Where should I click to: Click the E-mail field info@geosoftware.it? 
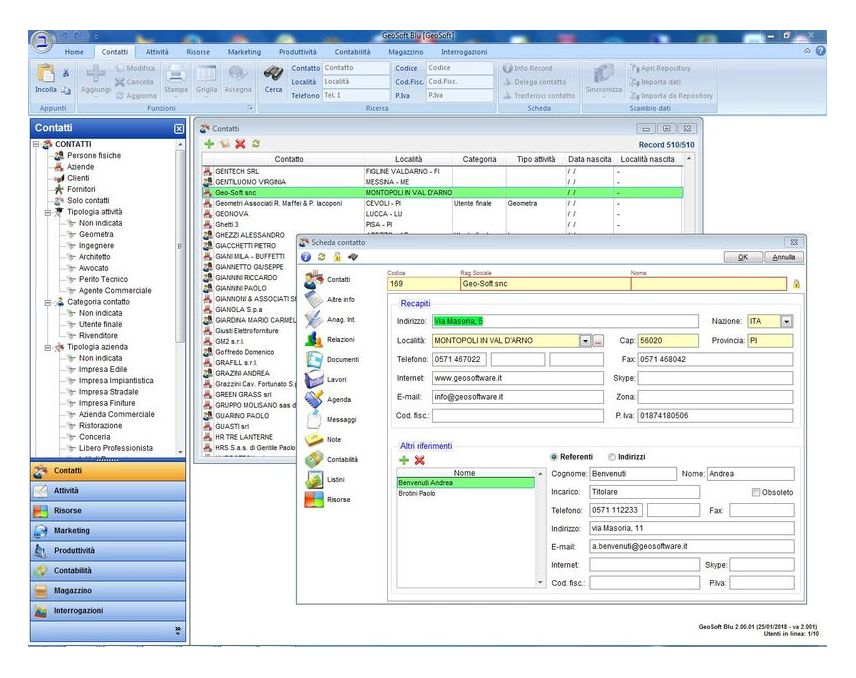pyautogui.click(x=518, y=397)
